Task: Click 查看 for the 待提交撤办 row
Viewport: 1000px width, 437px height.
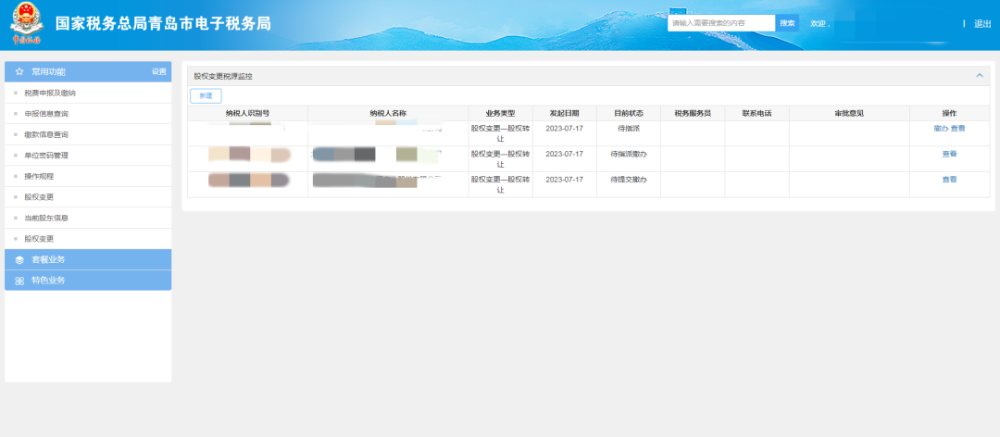Action: (x=949, y=180)
